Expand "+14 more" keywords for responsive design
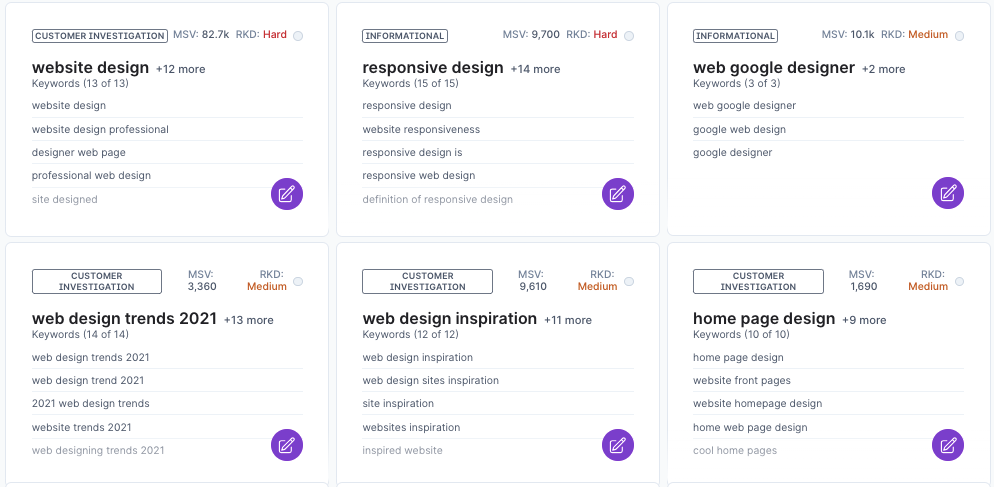The image size is (994, 487). click(535, 69)
